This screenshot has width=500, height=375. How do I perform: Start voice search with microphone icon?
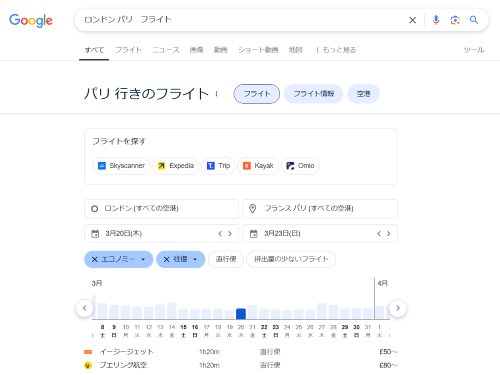point(436,20)
